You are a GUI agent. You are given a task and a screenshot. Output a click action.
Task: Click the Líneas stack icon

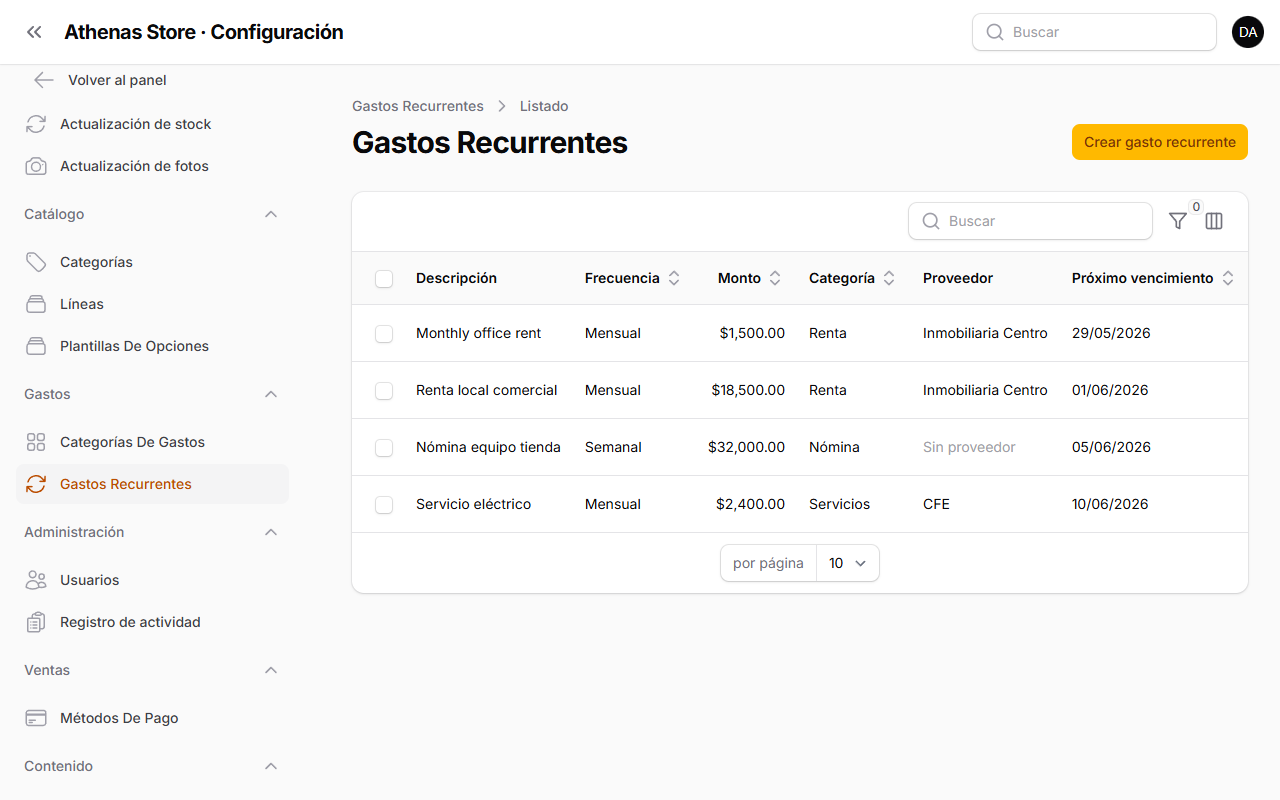pyautogui.click(x=36, y=304)
